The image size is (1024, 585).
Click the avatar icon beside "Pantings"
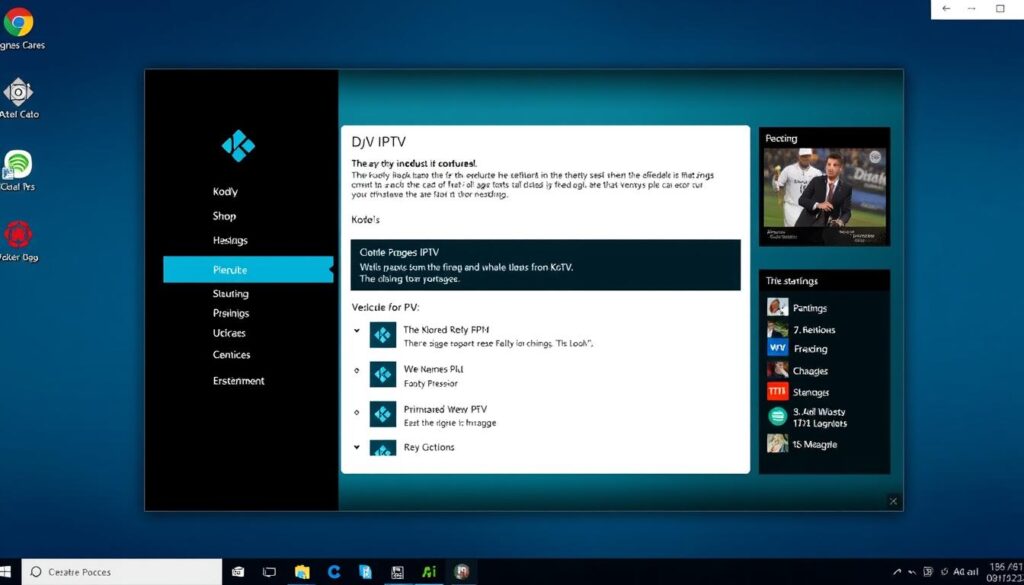click(x=777, y=307)
